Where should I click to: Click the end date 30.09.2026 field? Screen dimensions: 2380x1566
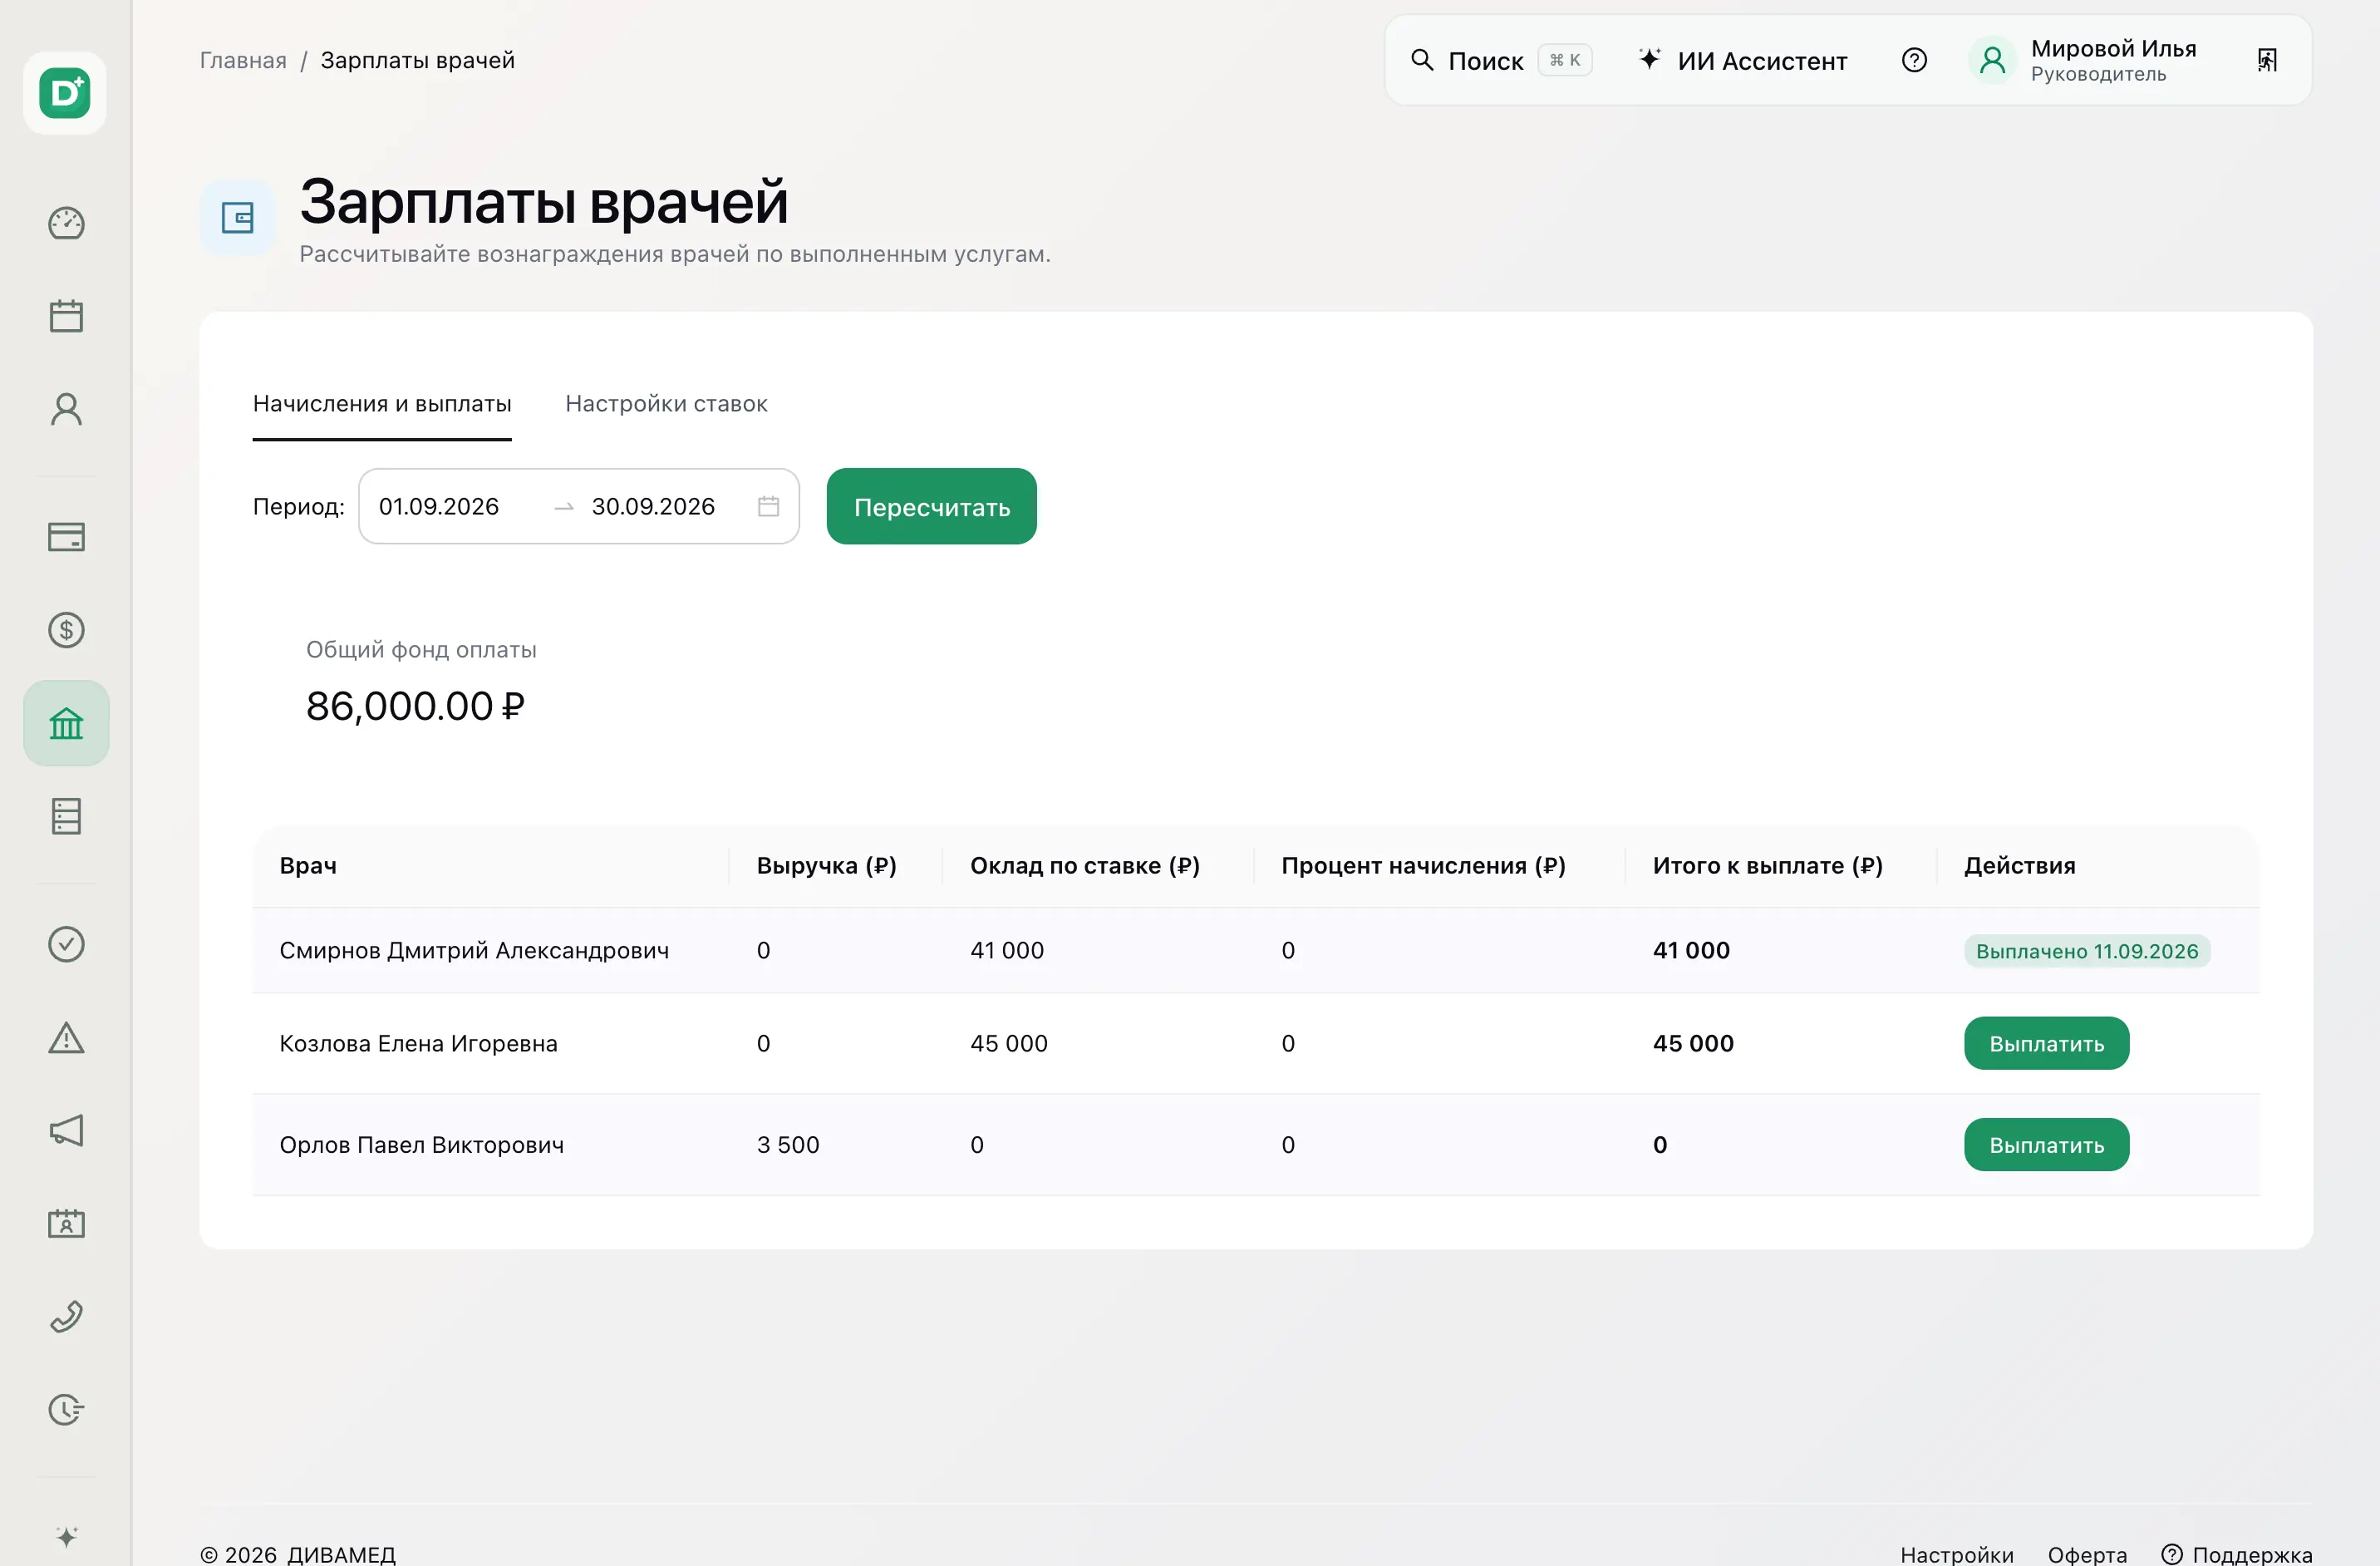click(x=653, y=506)
